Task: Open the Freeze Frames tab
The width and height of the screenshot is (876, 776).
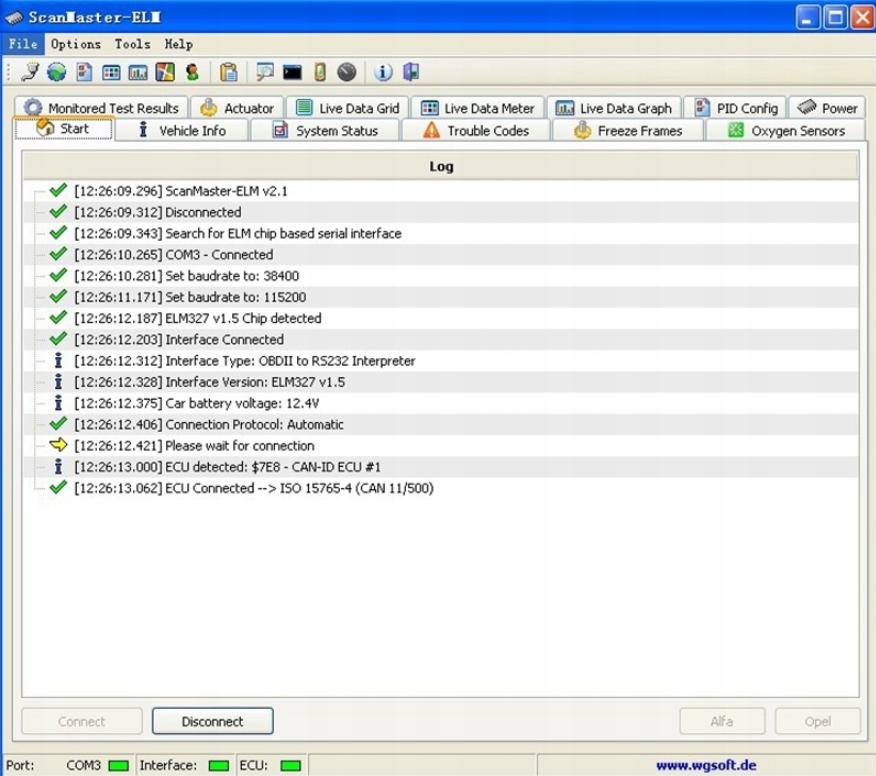Action: [x=628, y=130]
